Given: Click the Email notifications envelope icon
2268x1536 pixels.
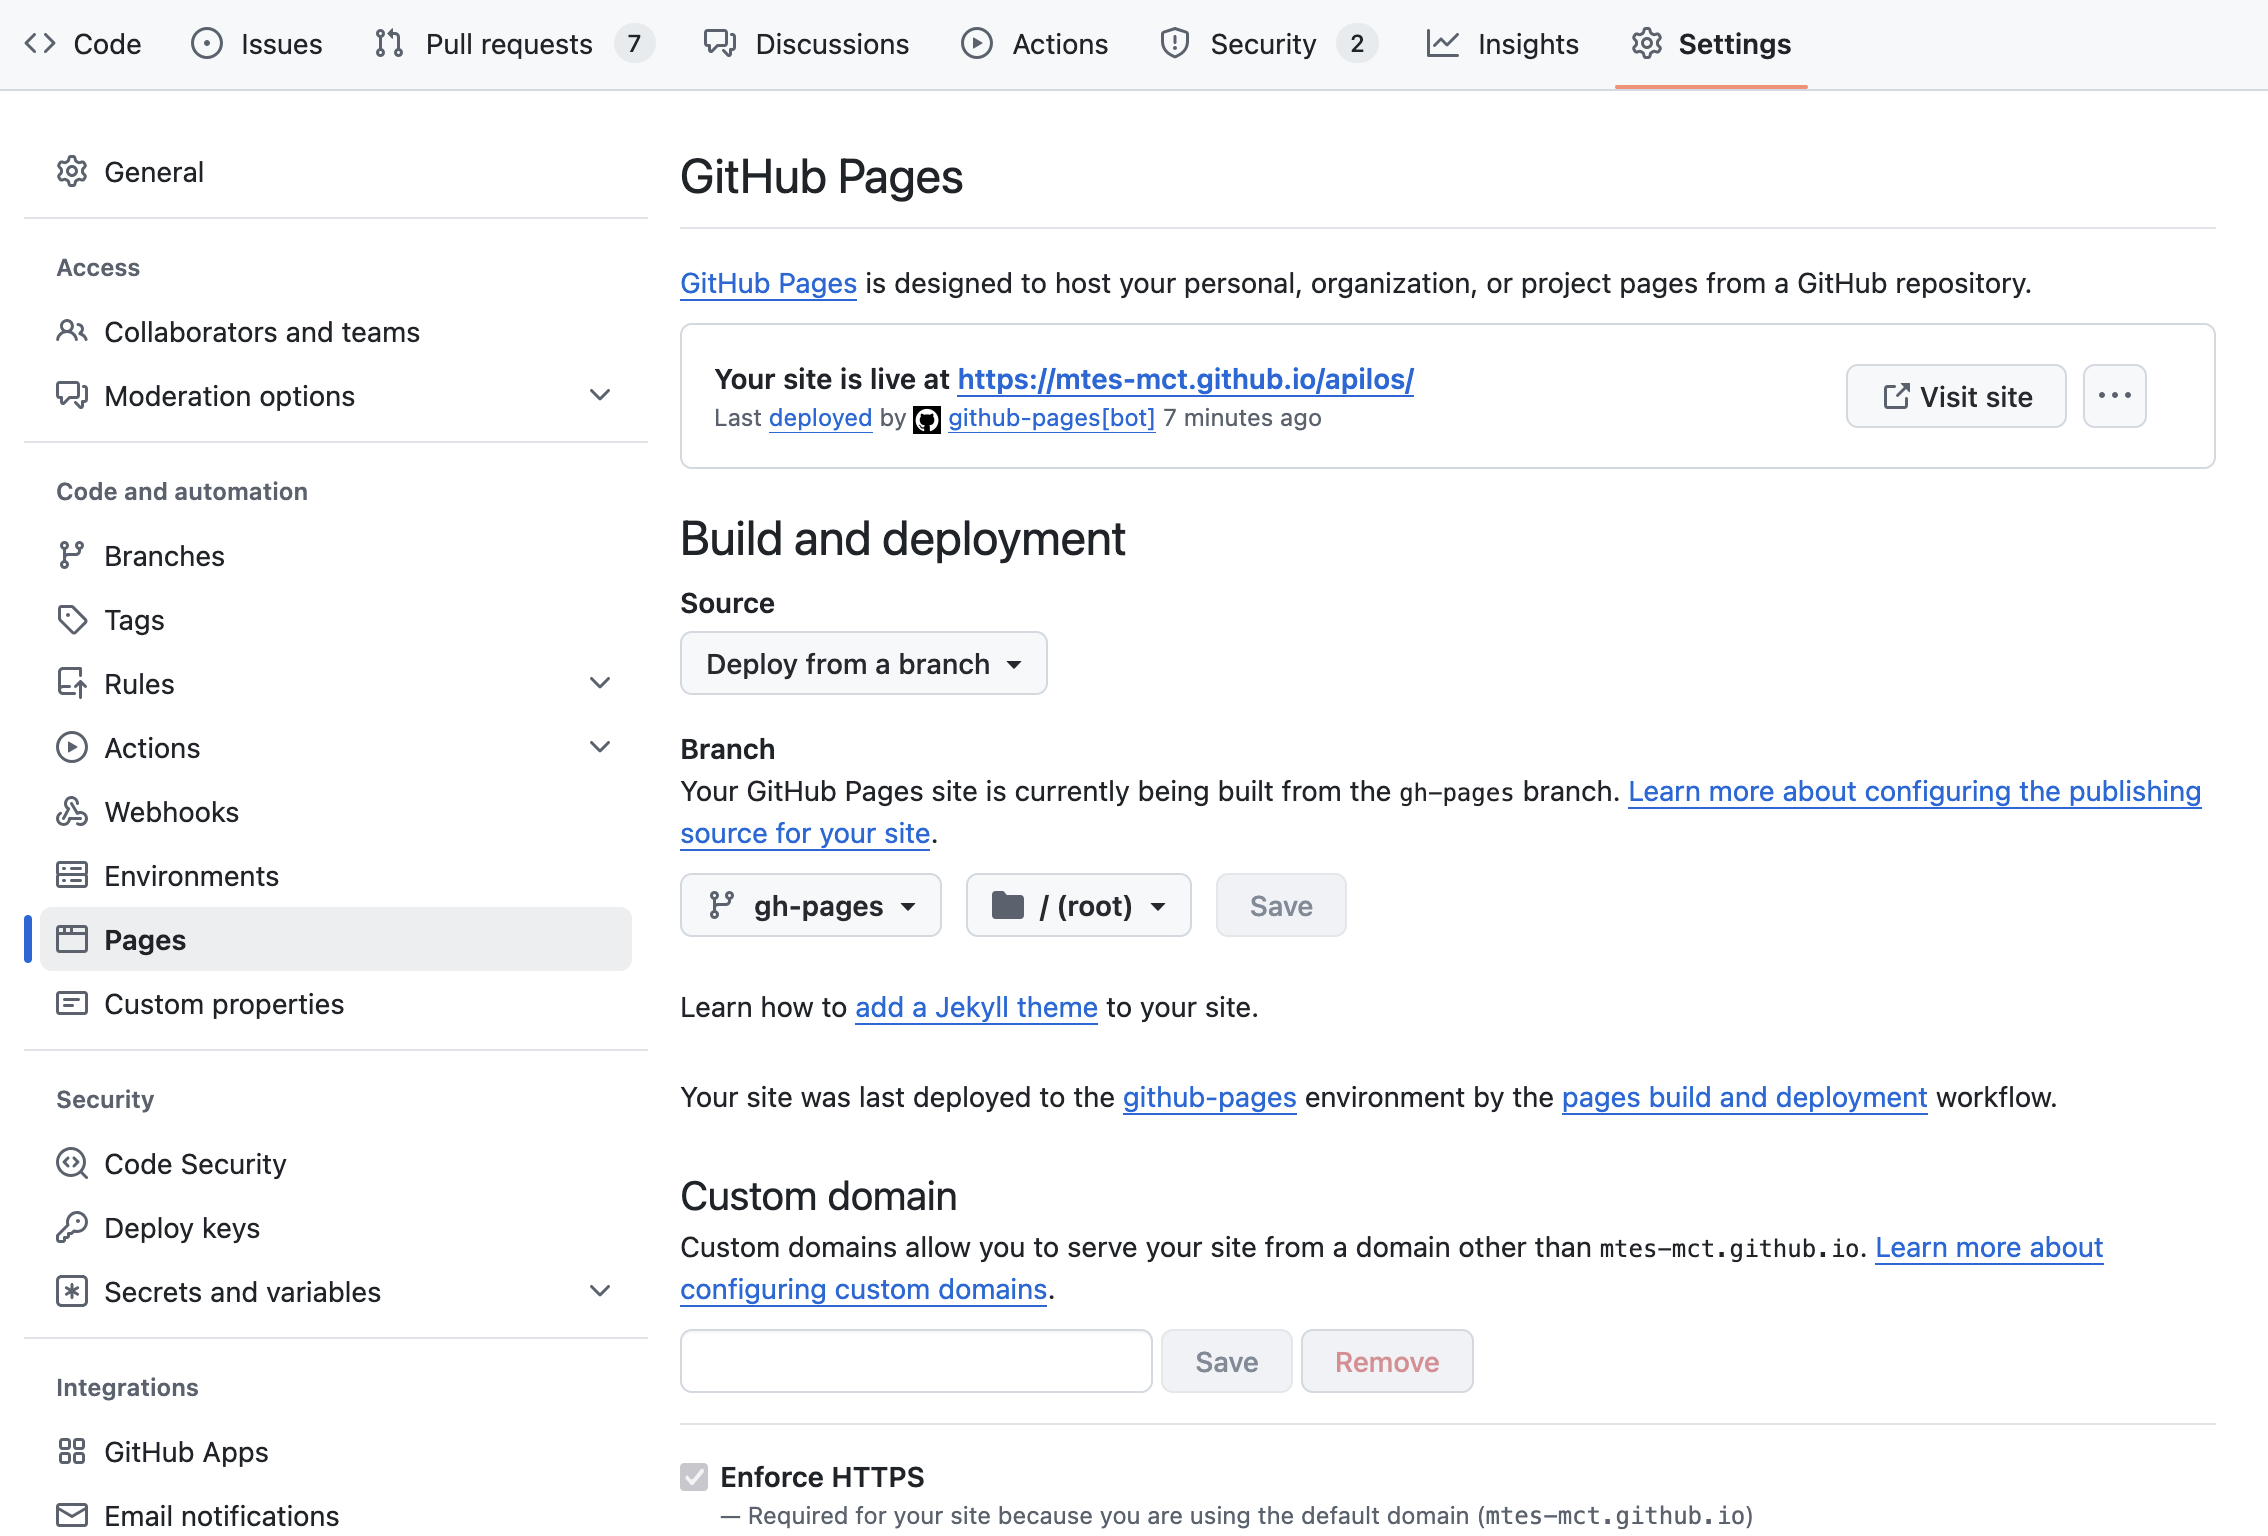Looking at the screenshot, I should 72,1516.
